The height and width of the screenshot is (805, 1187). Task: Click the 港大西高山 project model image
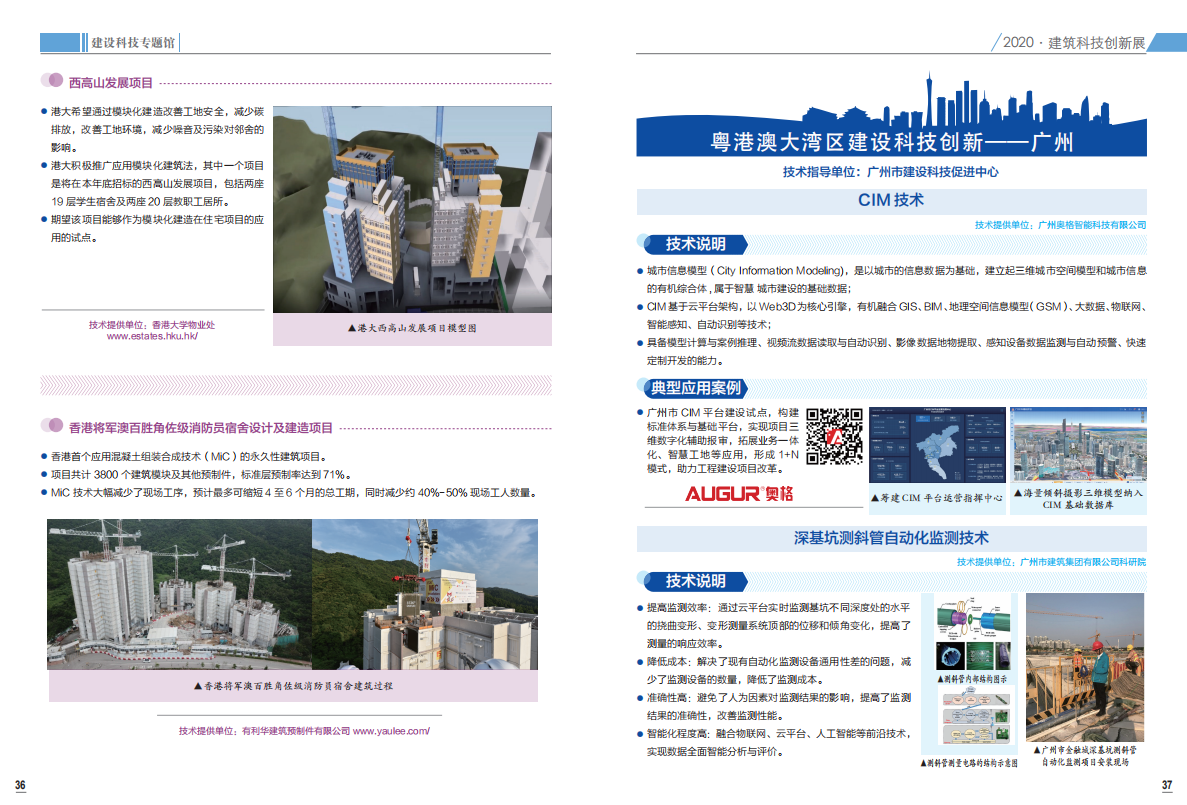[411, 210]
